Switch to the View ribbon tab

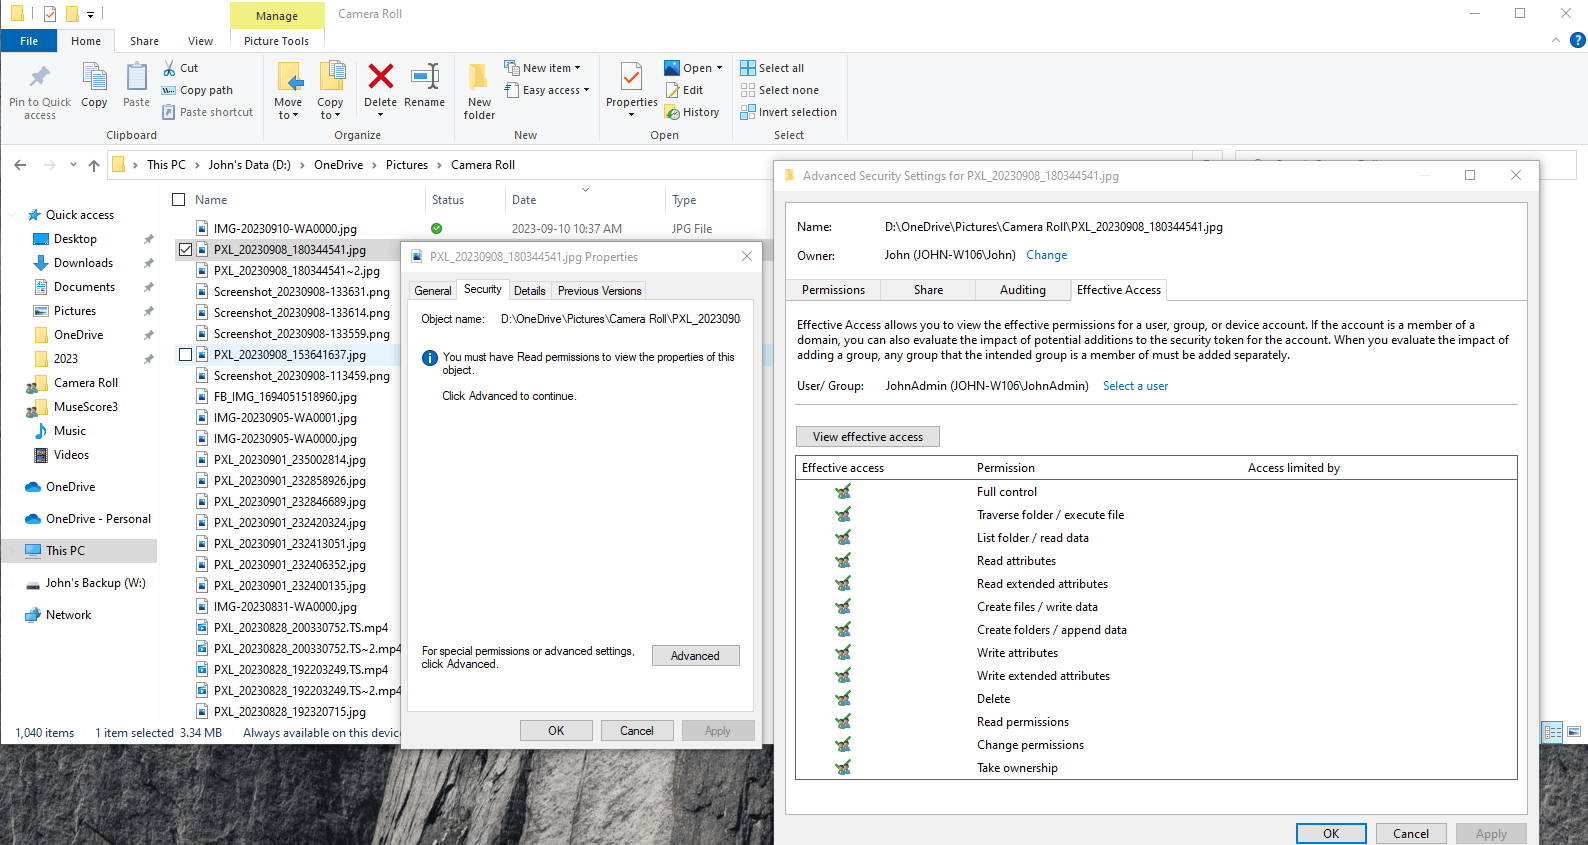point(200,41)
